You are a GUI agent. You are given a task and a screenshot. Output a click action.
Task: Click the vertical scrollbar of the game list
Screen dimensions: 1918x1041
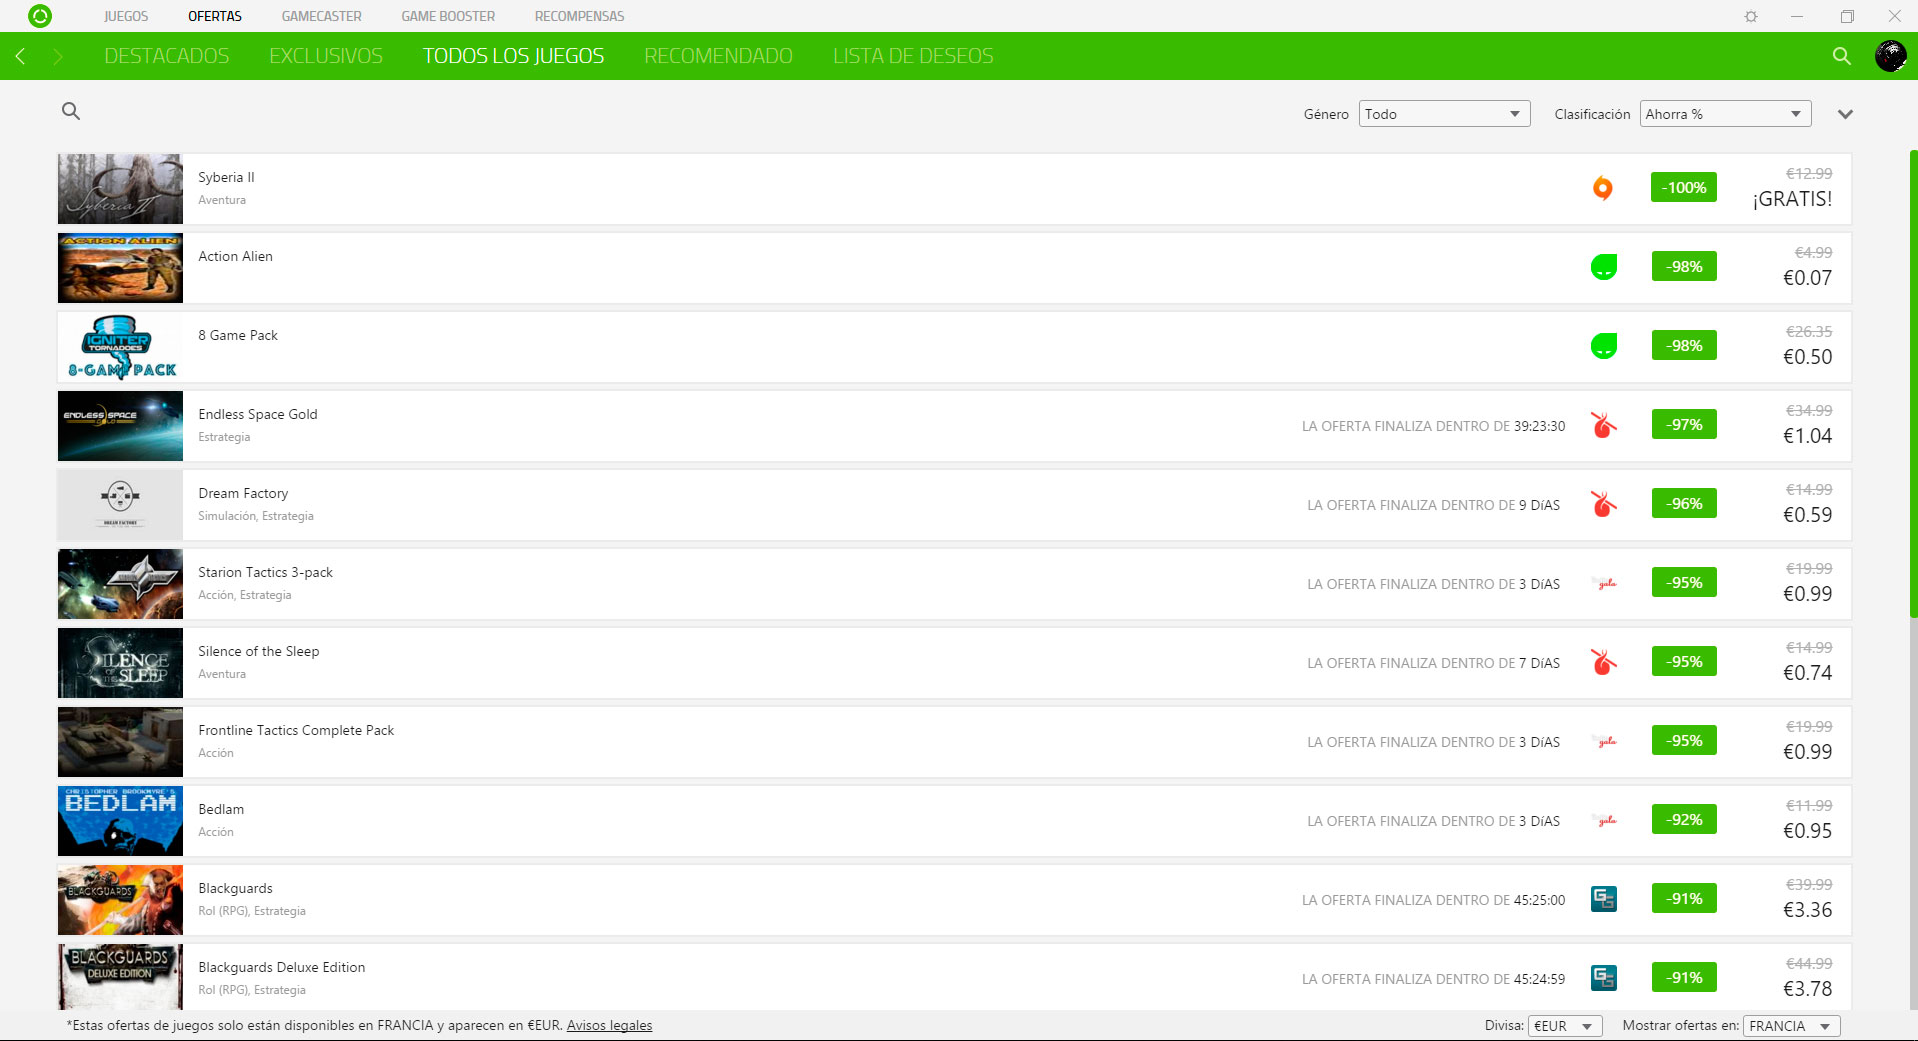coord(1913,385)
